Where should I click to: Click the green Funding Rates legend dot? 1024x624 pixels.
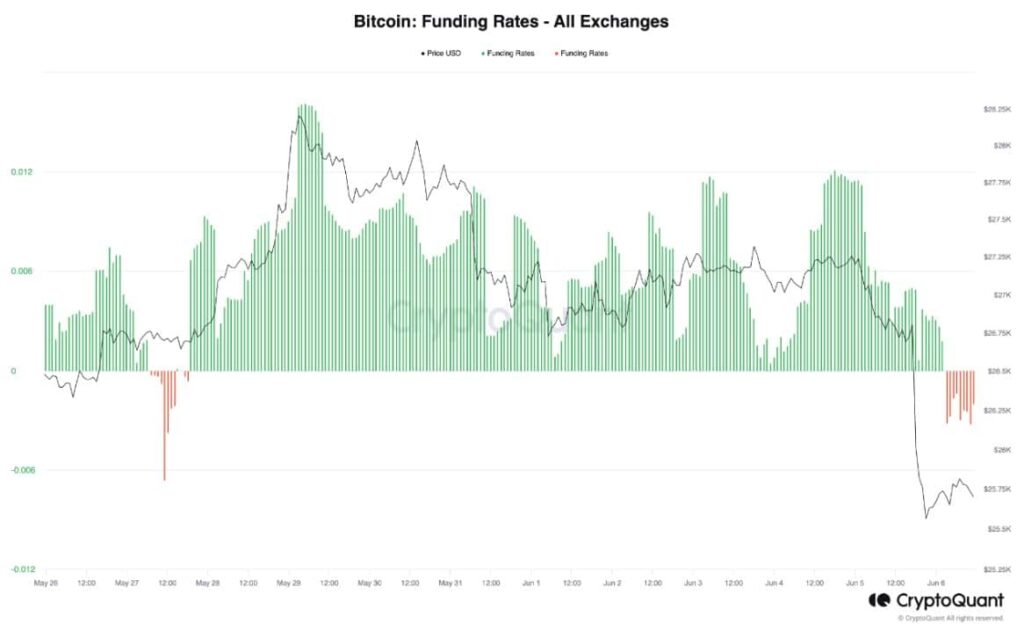pyautogui.click(x=483, y=53)
